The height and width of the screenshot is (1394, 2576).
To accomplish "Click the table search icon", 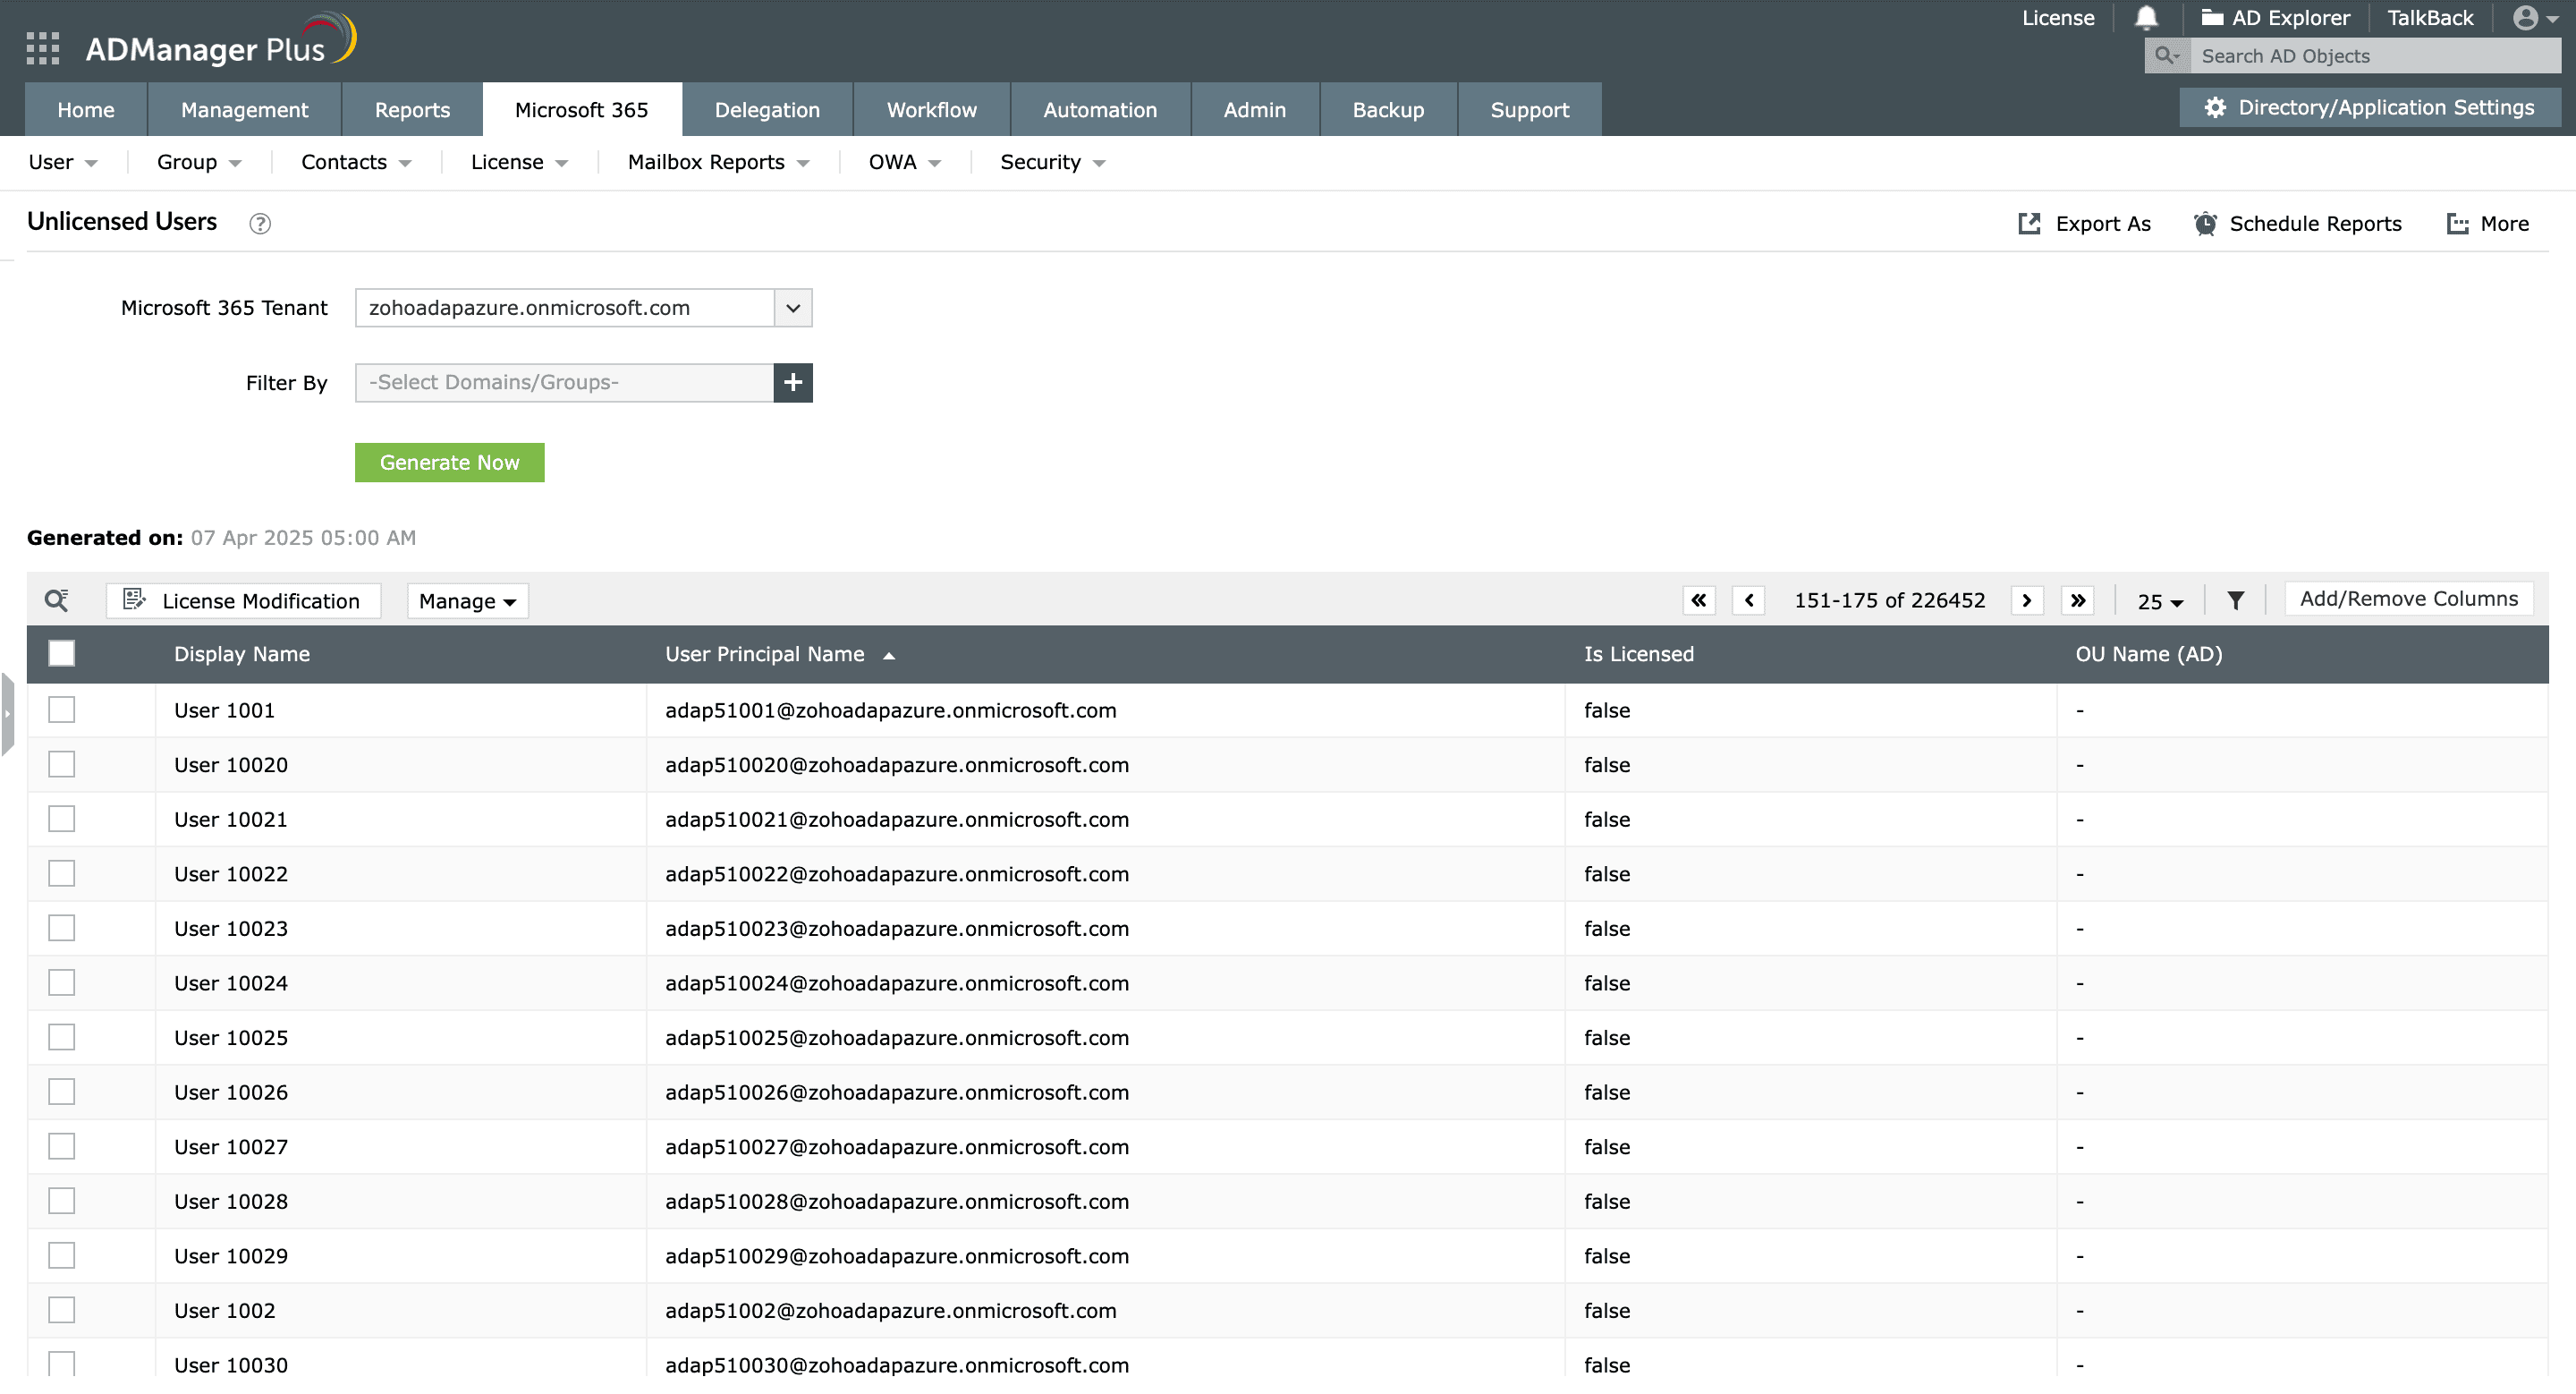I will tap(57, 600).
